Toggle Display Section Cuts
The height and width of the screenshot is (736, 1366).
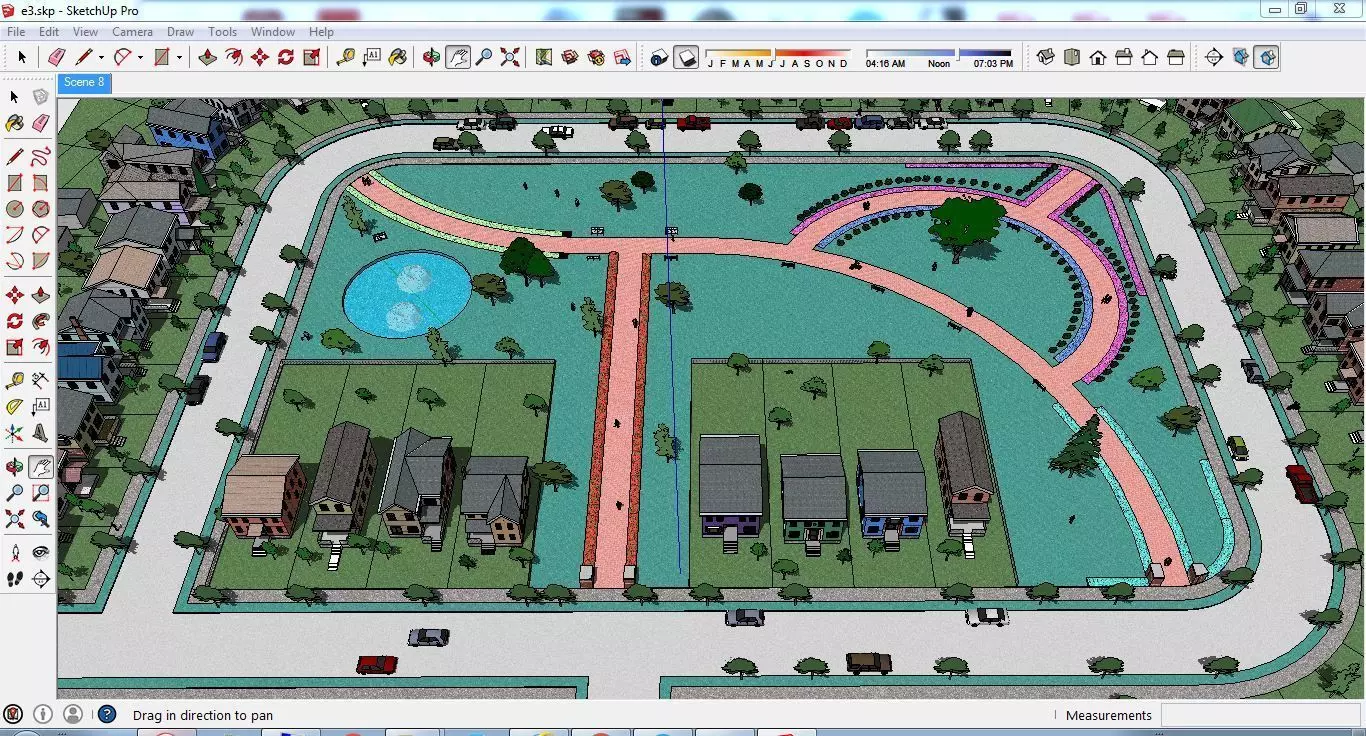click(x=1267, y=57)
